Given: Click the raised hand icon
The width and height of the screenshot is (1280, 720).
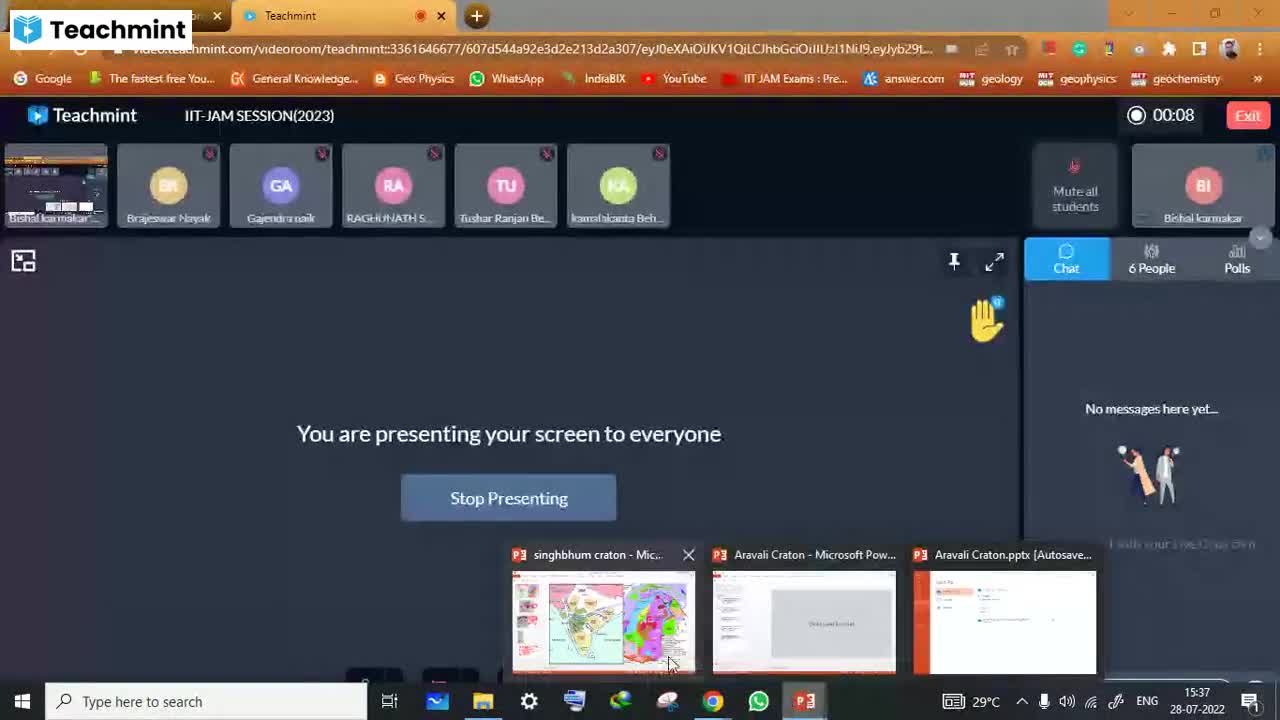Looking at the screenshot, I should point(986,320).
